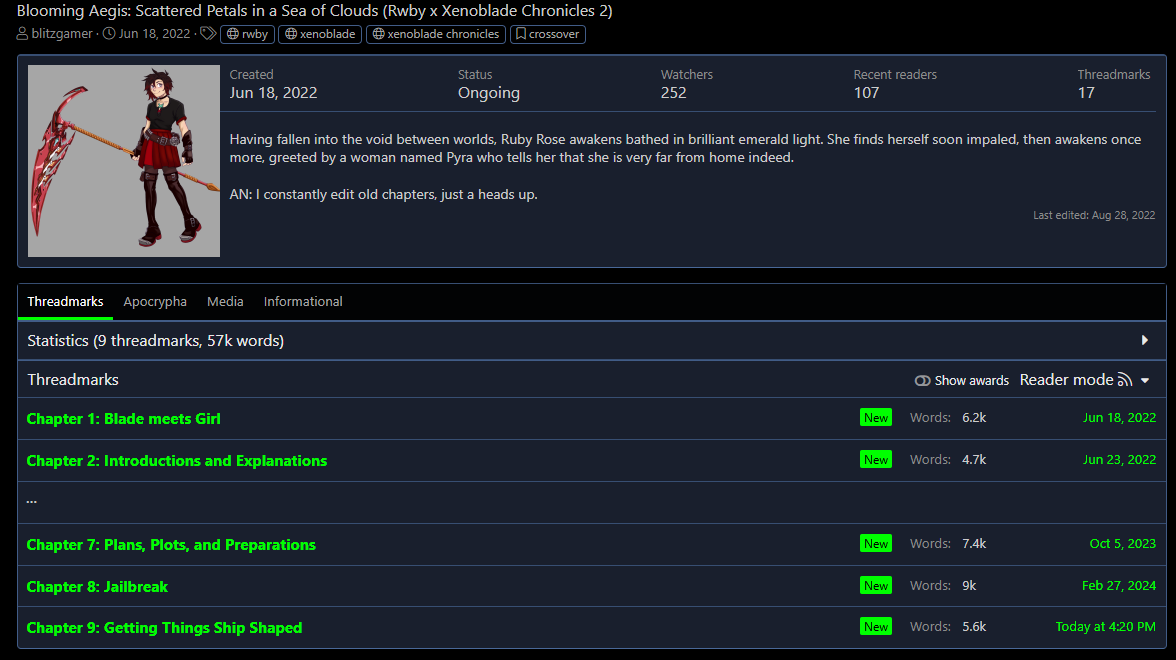Click Words 6.2k value for Chapter 1
Screen dimensions: 1176x660
coord(974,418)
